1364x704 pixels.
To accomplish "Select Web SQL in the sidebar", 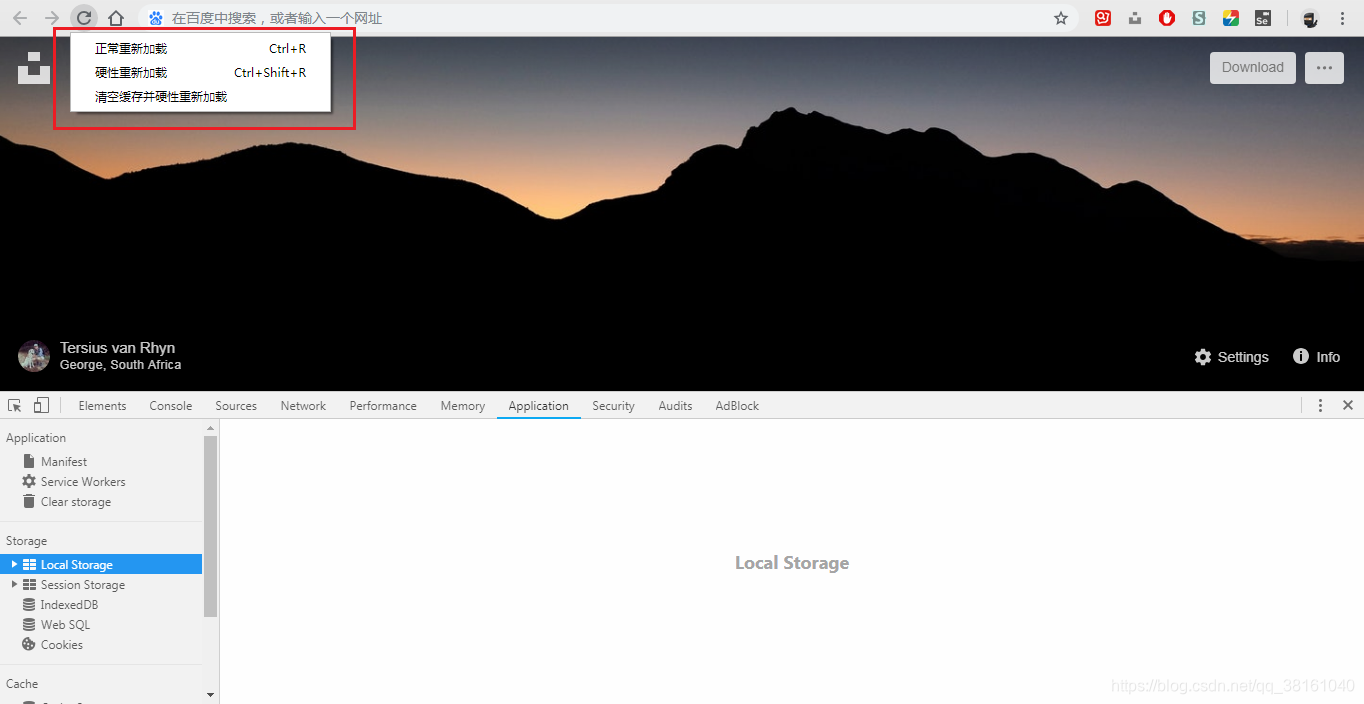I will tap(65, 625).
